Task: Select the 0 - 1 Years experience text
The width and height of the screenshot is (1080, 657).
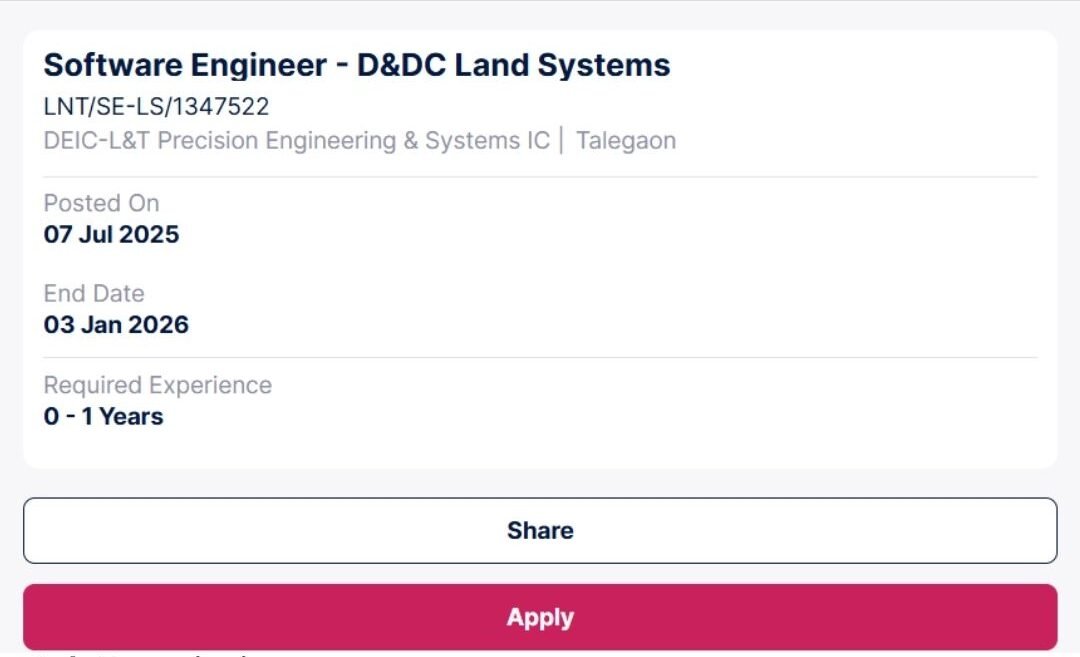Action: point(103,416)
